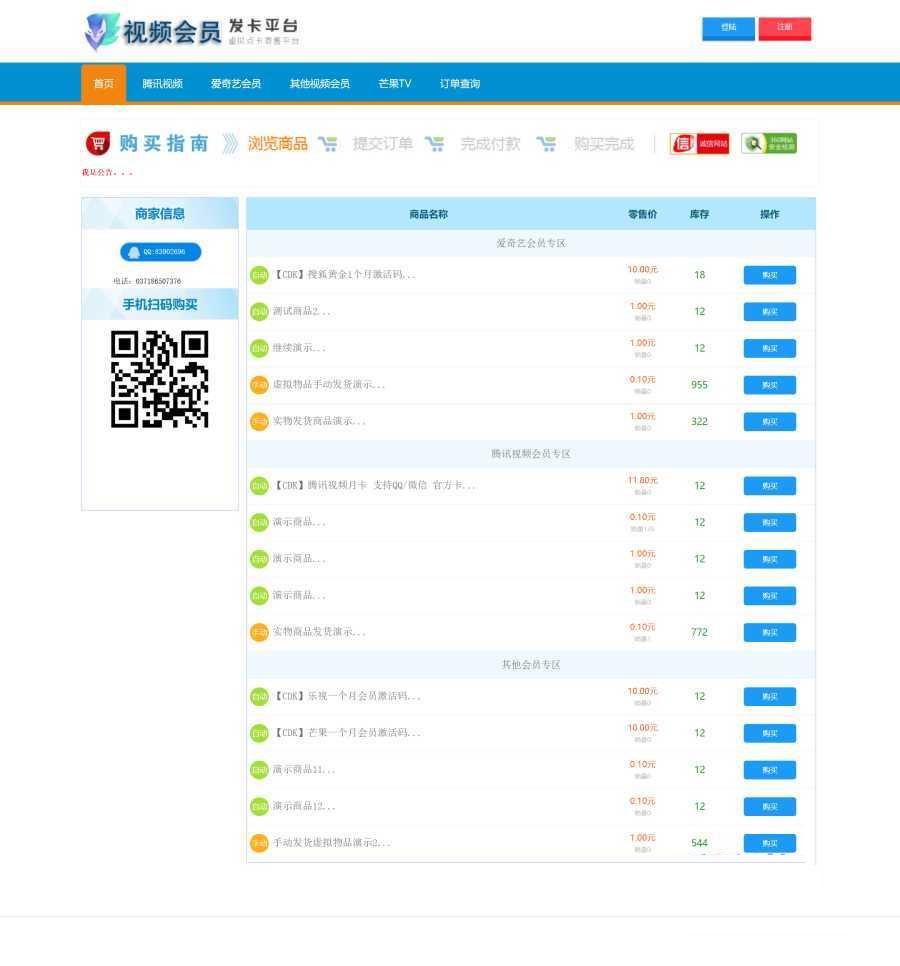Click the cart icon after 完成付款
This screenshot has height=966, width=900.
coord(546,144)
